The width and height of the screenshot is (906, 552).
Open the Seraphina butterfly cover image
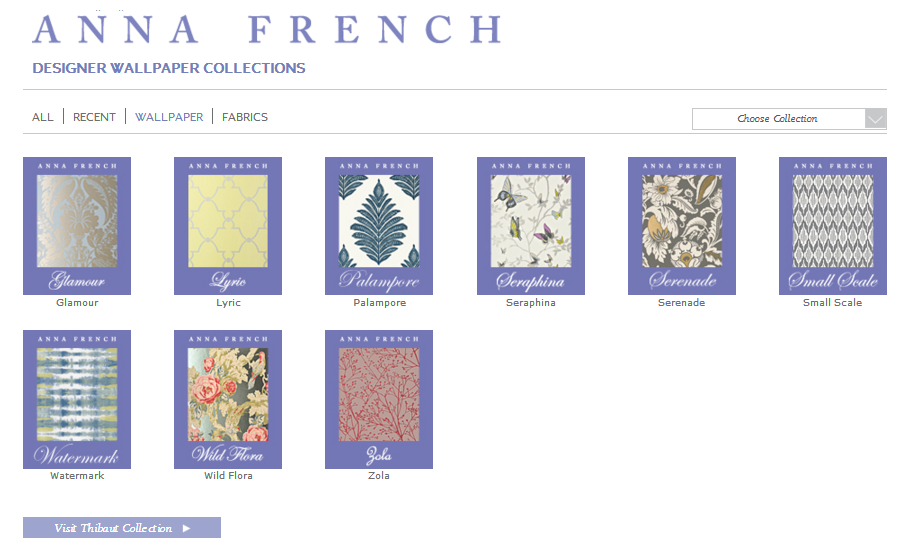tap(531, 225)
